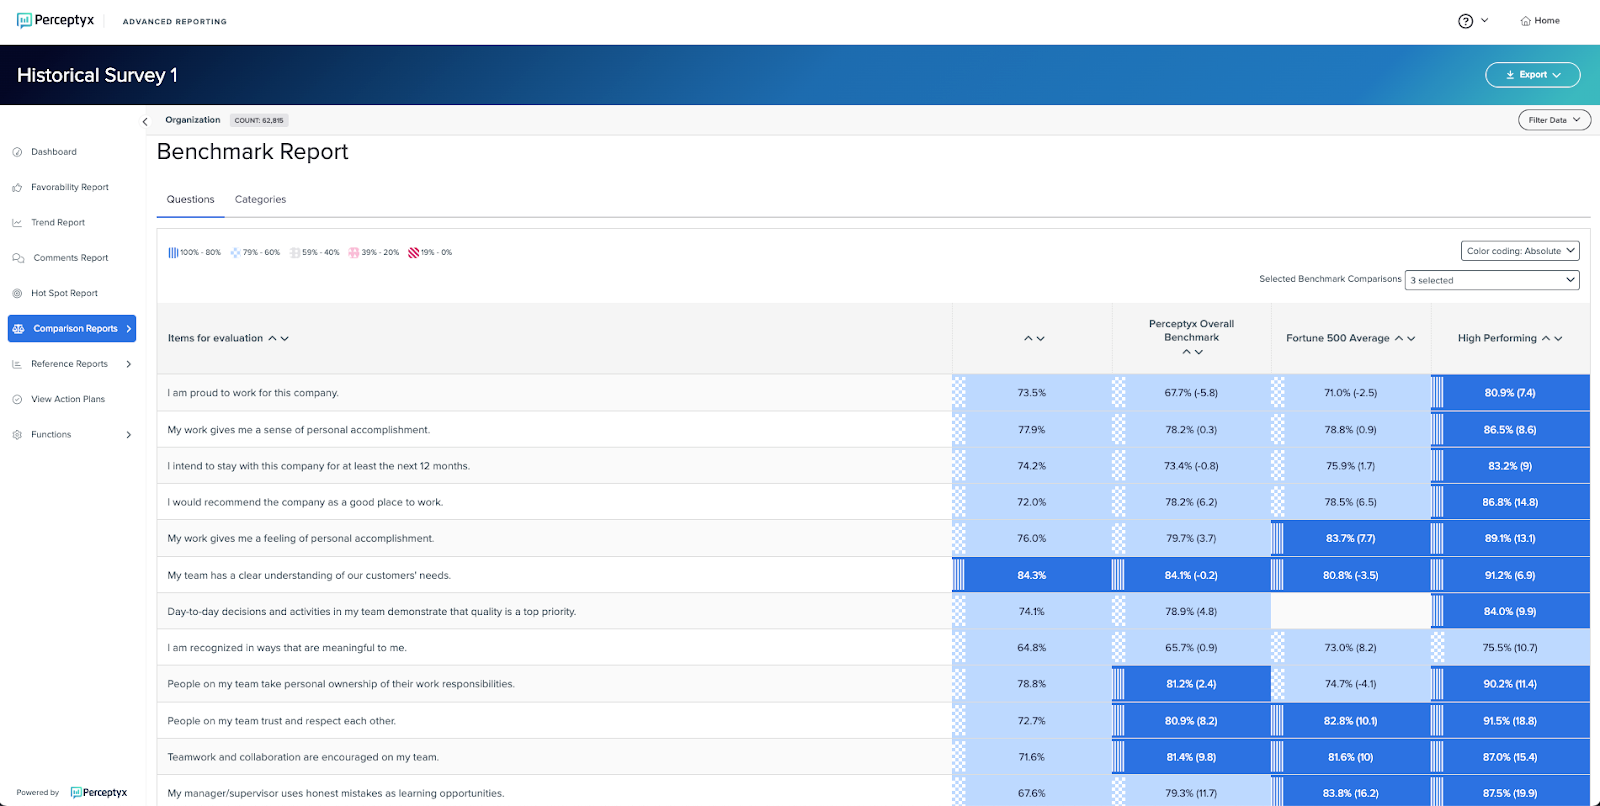
Task: Open View Action Plans via the checkmark icon
Action: tap(17, 400)
